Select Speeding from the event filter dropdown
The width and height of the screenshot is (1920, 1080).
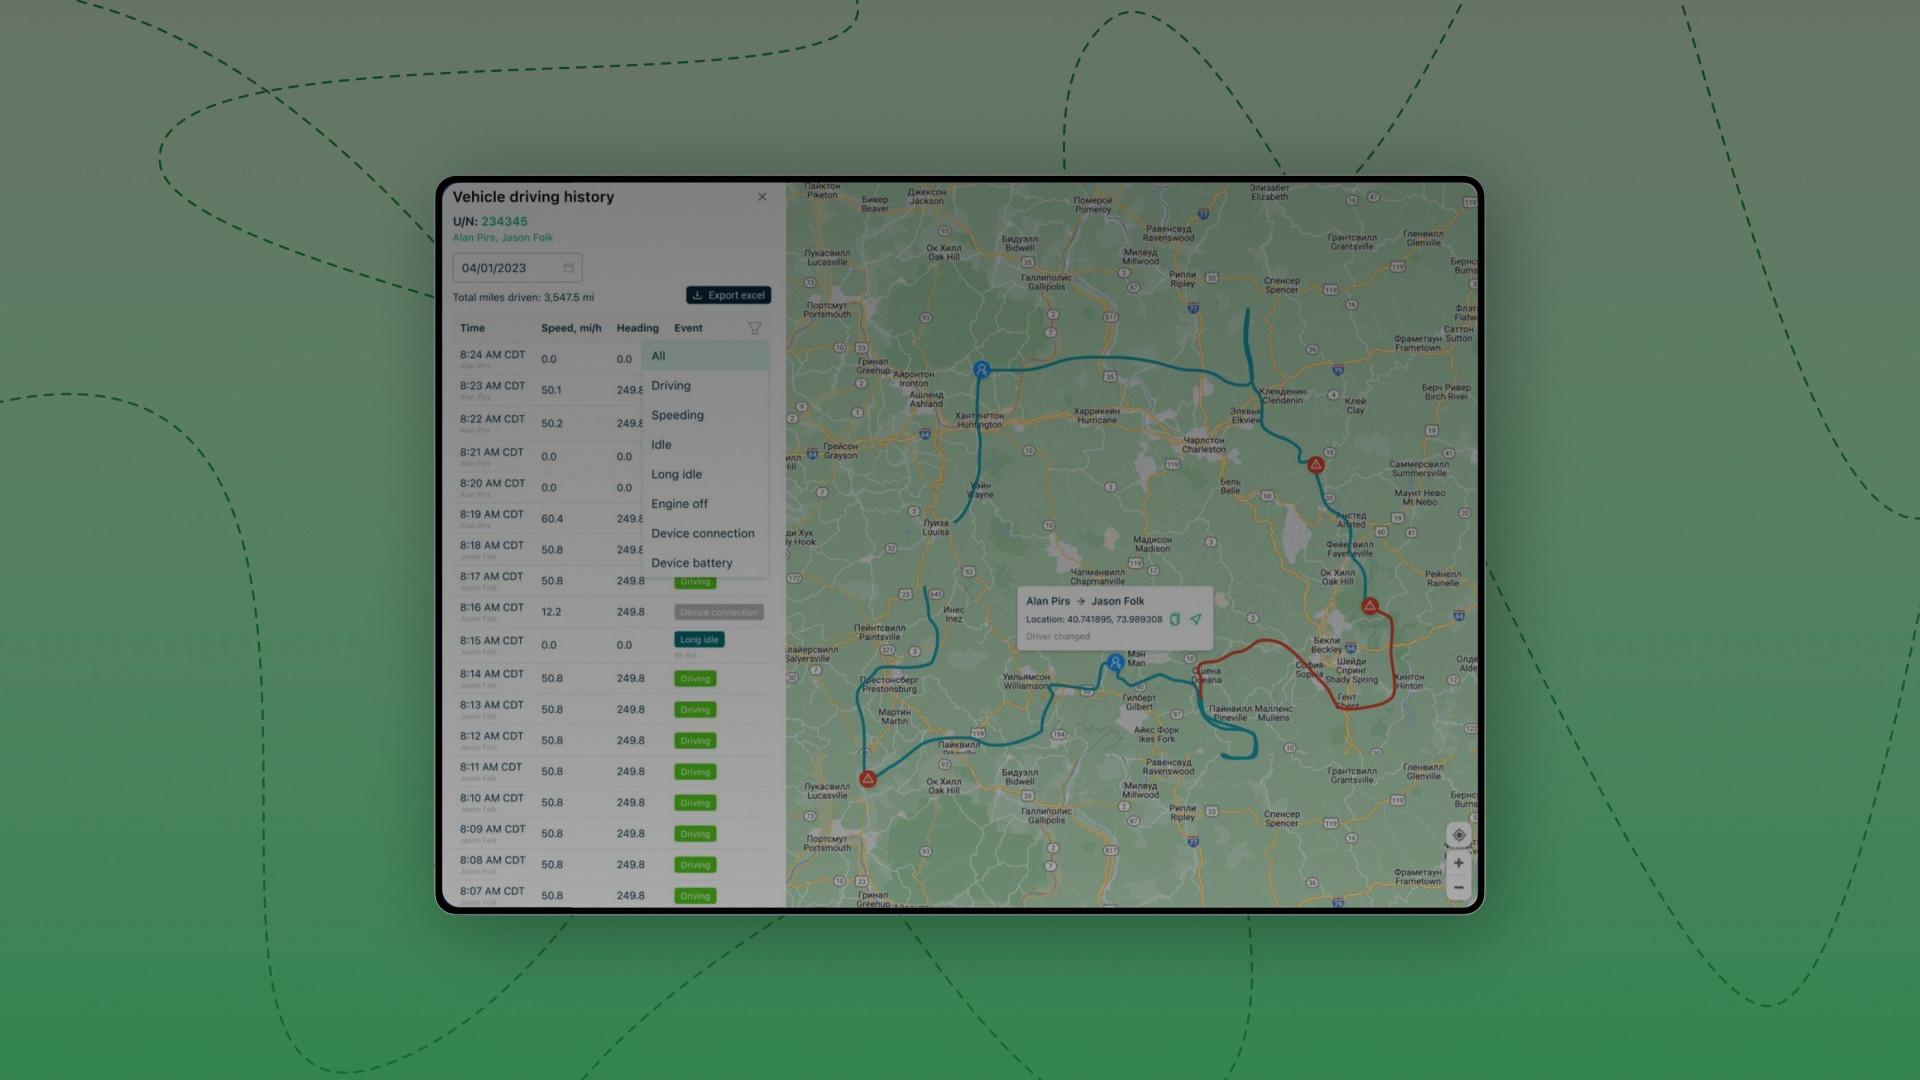[677, 415]
